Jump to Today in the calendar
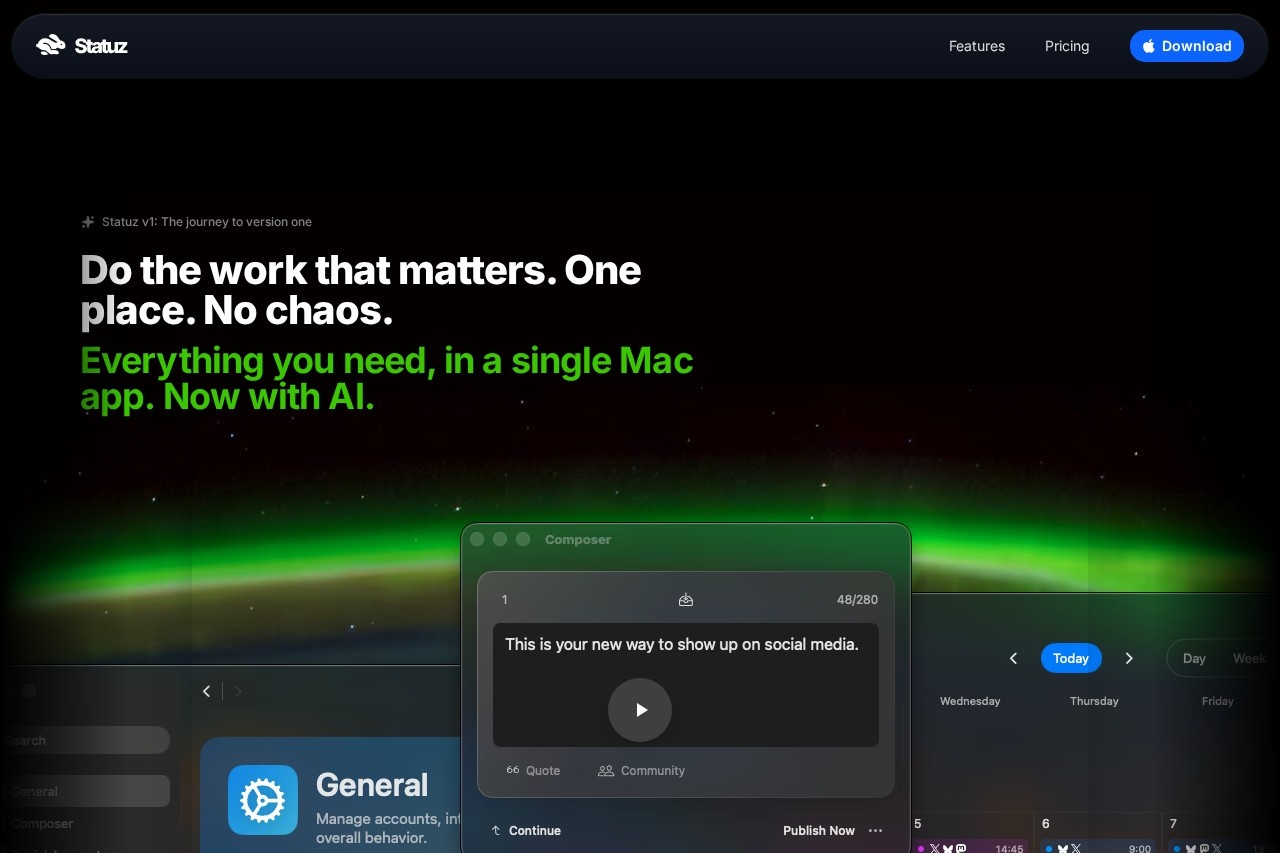The height and width of the screenshot is (853, 1280). 1070,658
